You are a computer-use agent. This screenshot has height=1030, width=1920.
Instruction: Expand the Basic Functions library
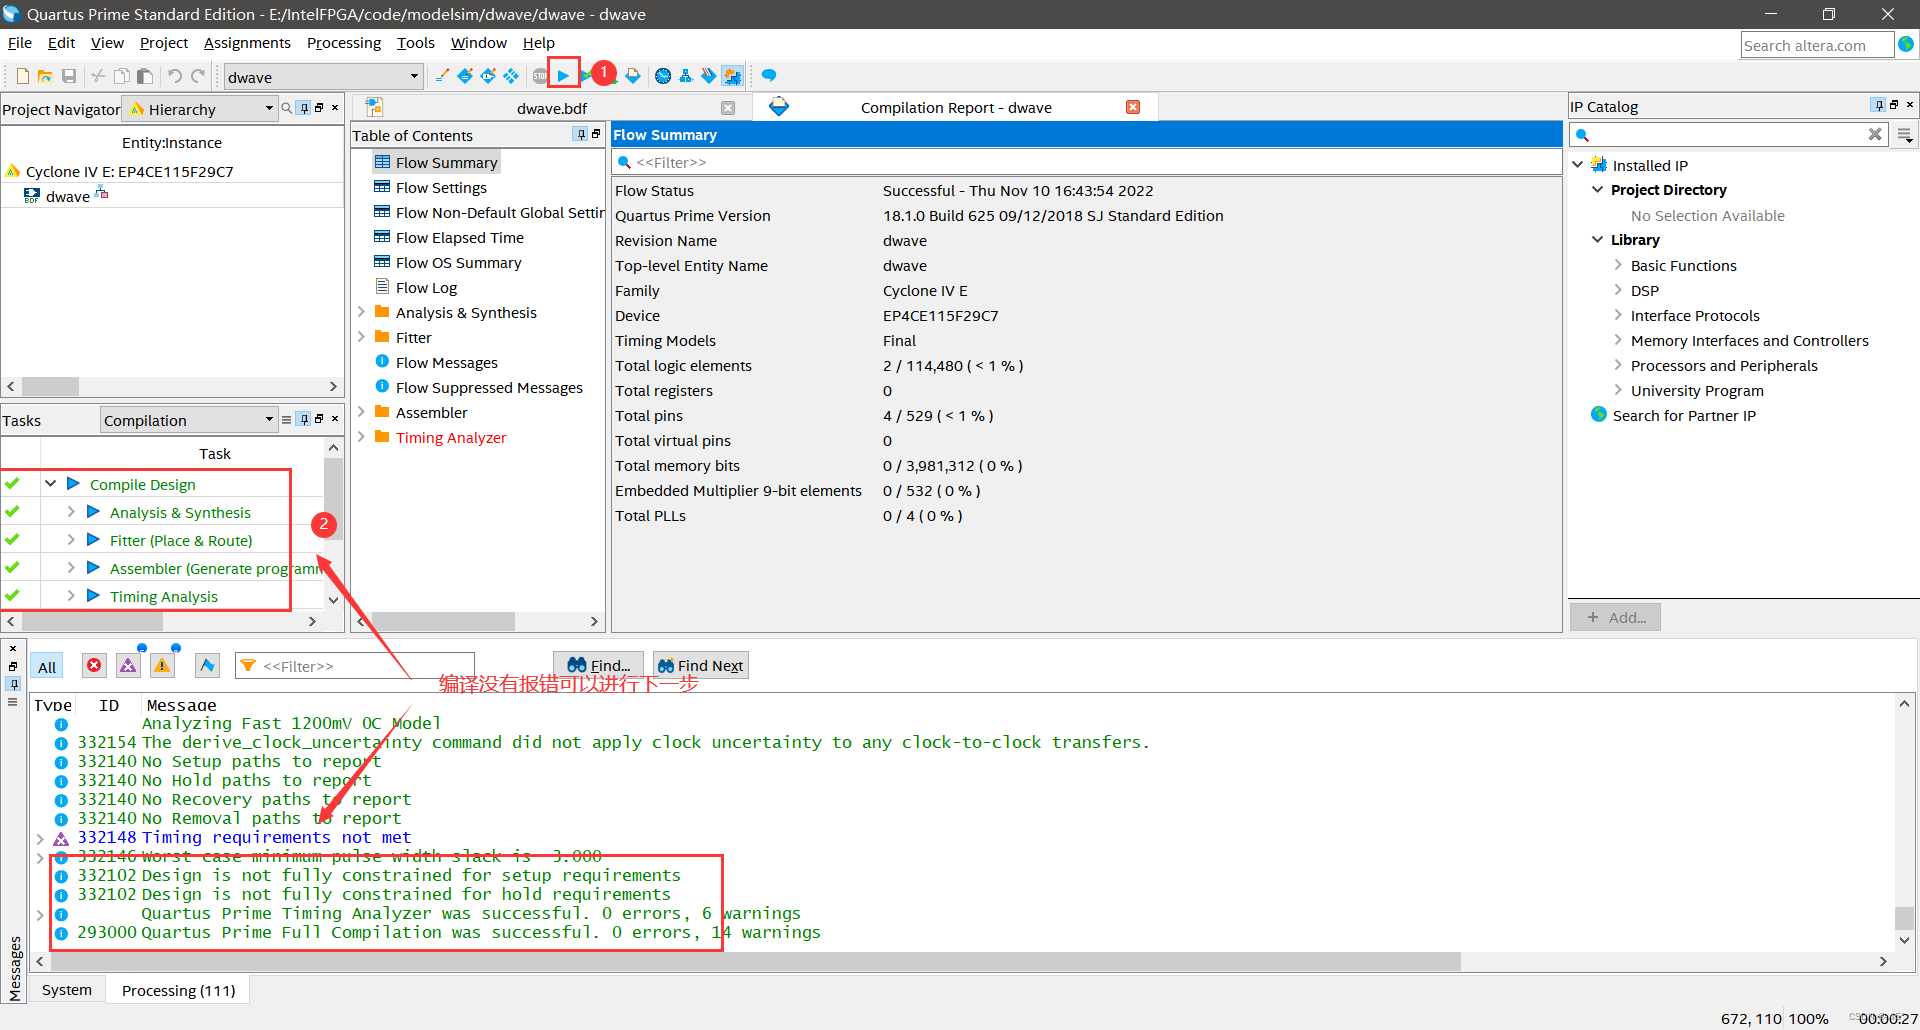click(1618, 265)
